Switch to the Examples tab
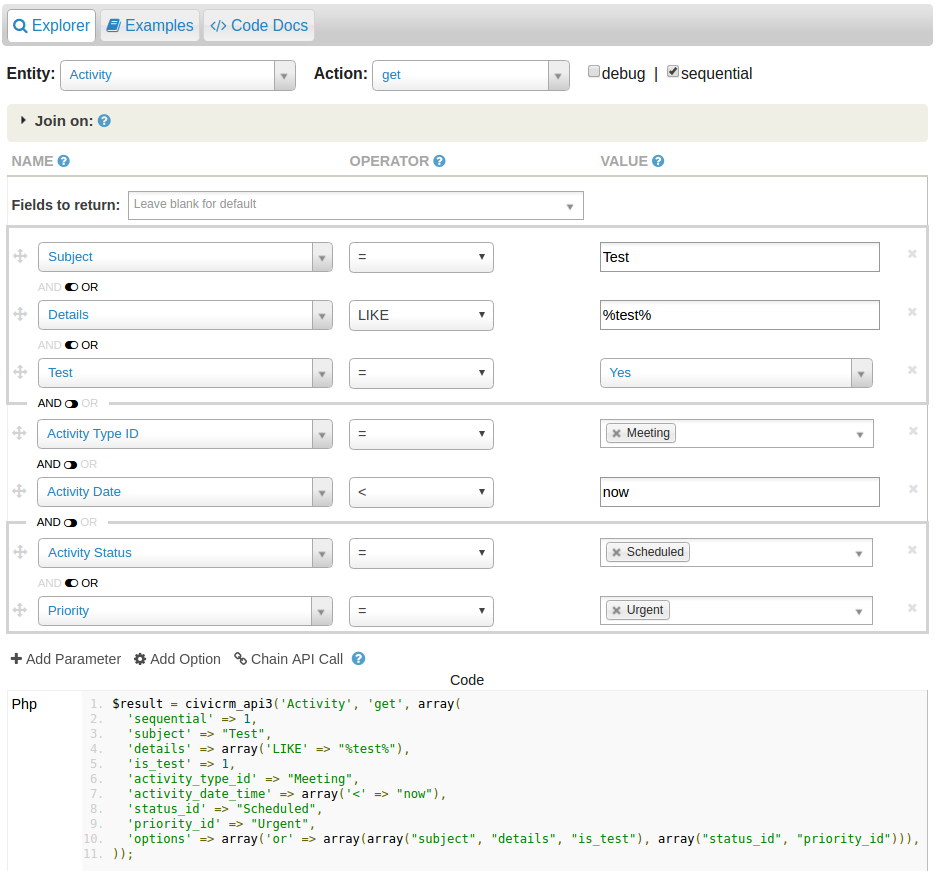935x871 pixels. pyautogui.click(x=149, y=25)
